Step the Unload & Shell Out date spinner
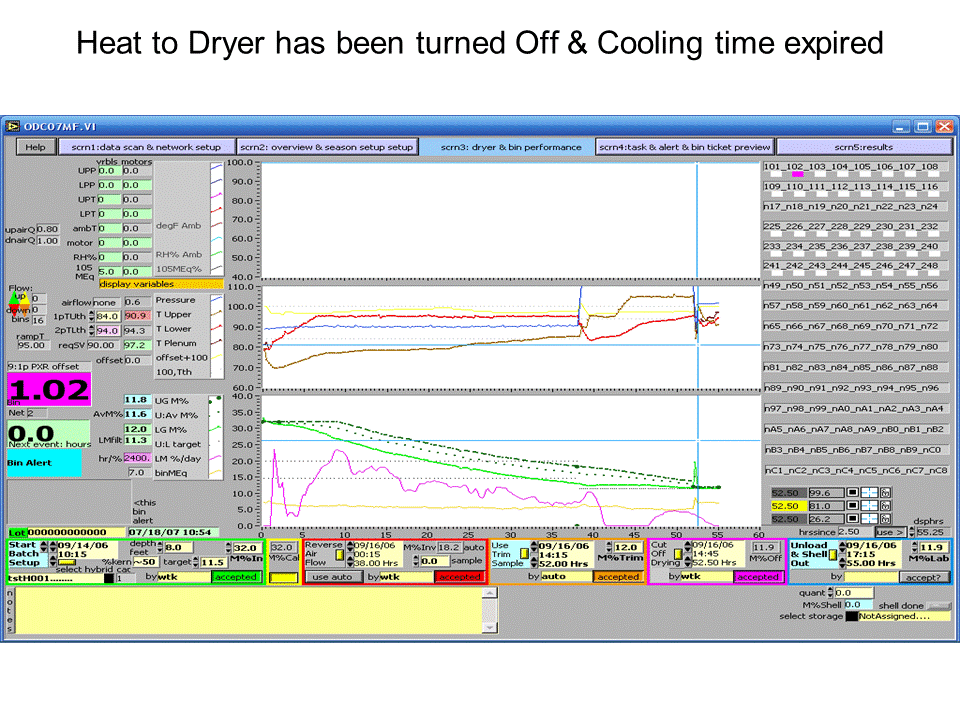This screenshot has width=960, height=720. click(842, 546)
